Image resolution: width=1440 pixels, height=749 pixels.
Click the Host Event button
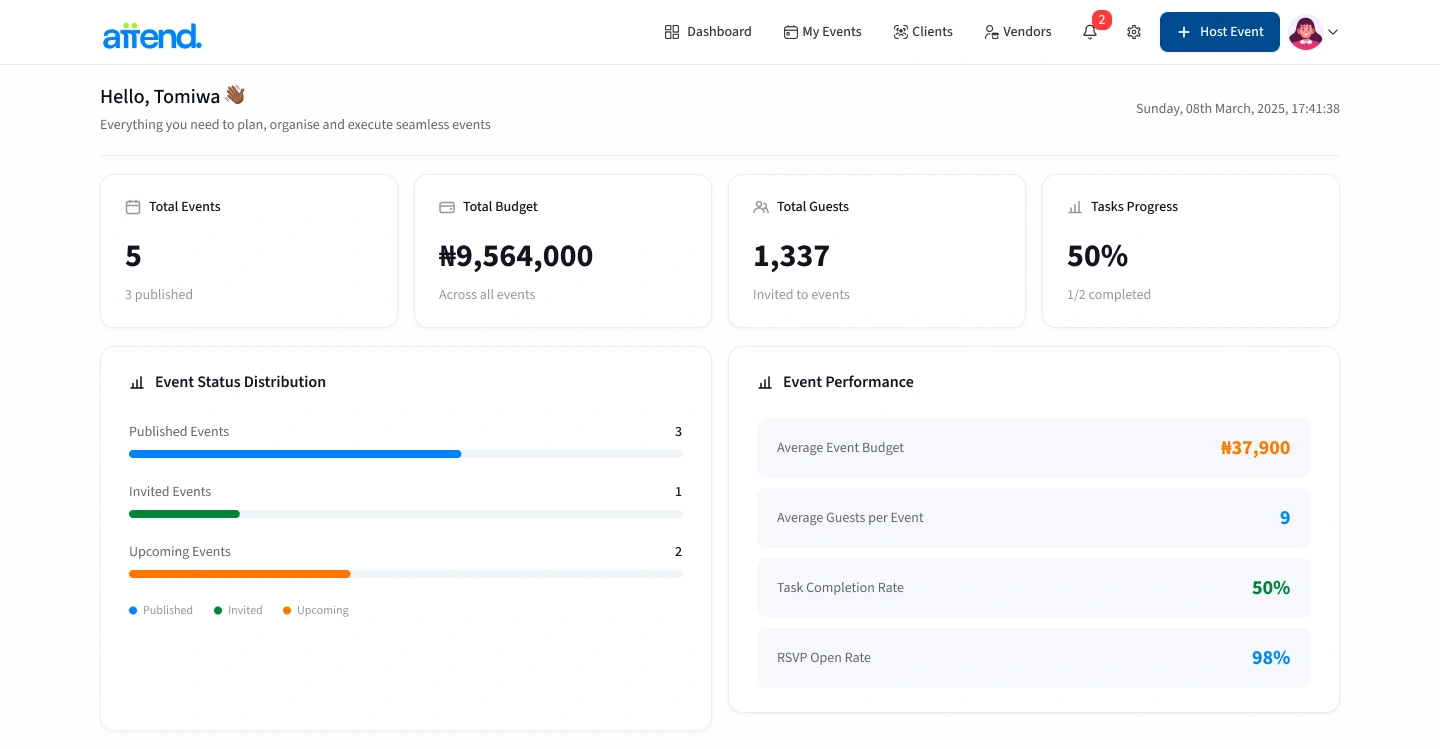[1220, 32]
